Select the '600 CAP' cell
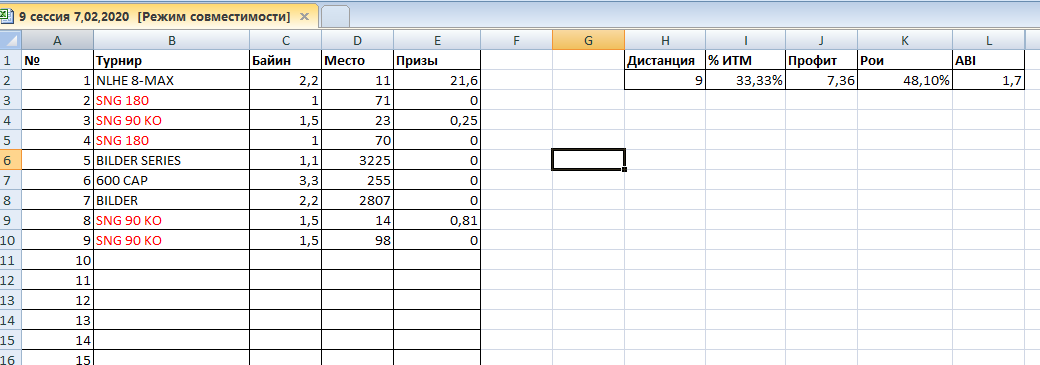Image resolution: width=1040 pixels, height=365 pixels. pos(172,181)
